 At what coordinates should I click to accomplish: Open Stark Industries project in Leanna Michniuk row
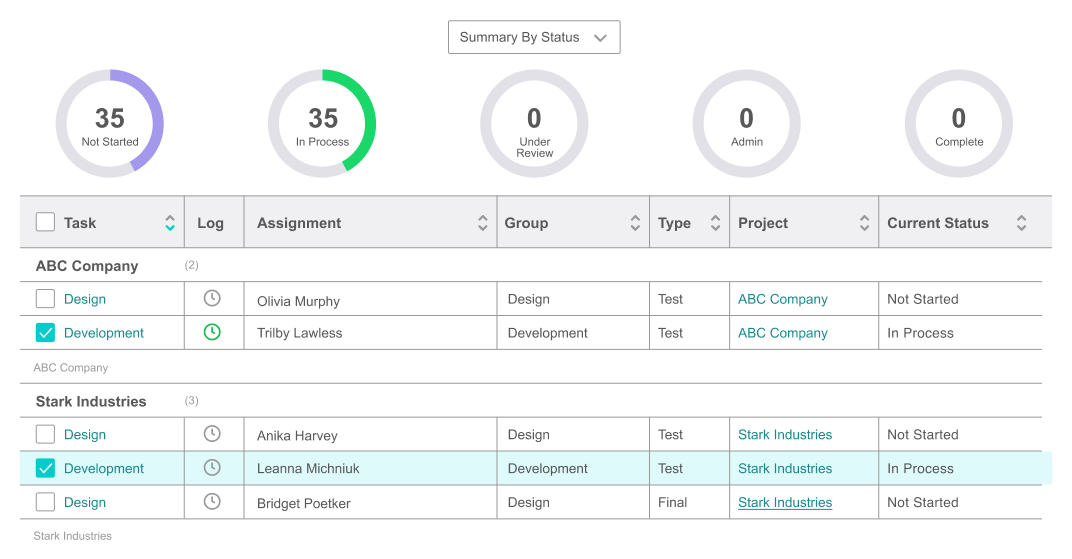(x=785, y=468)
